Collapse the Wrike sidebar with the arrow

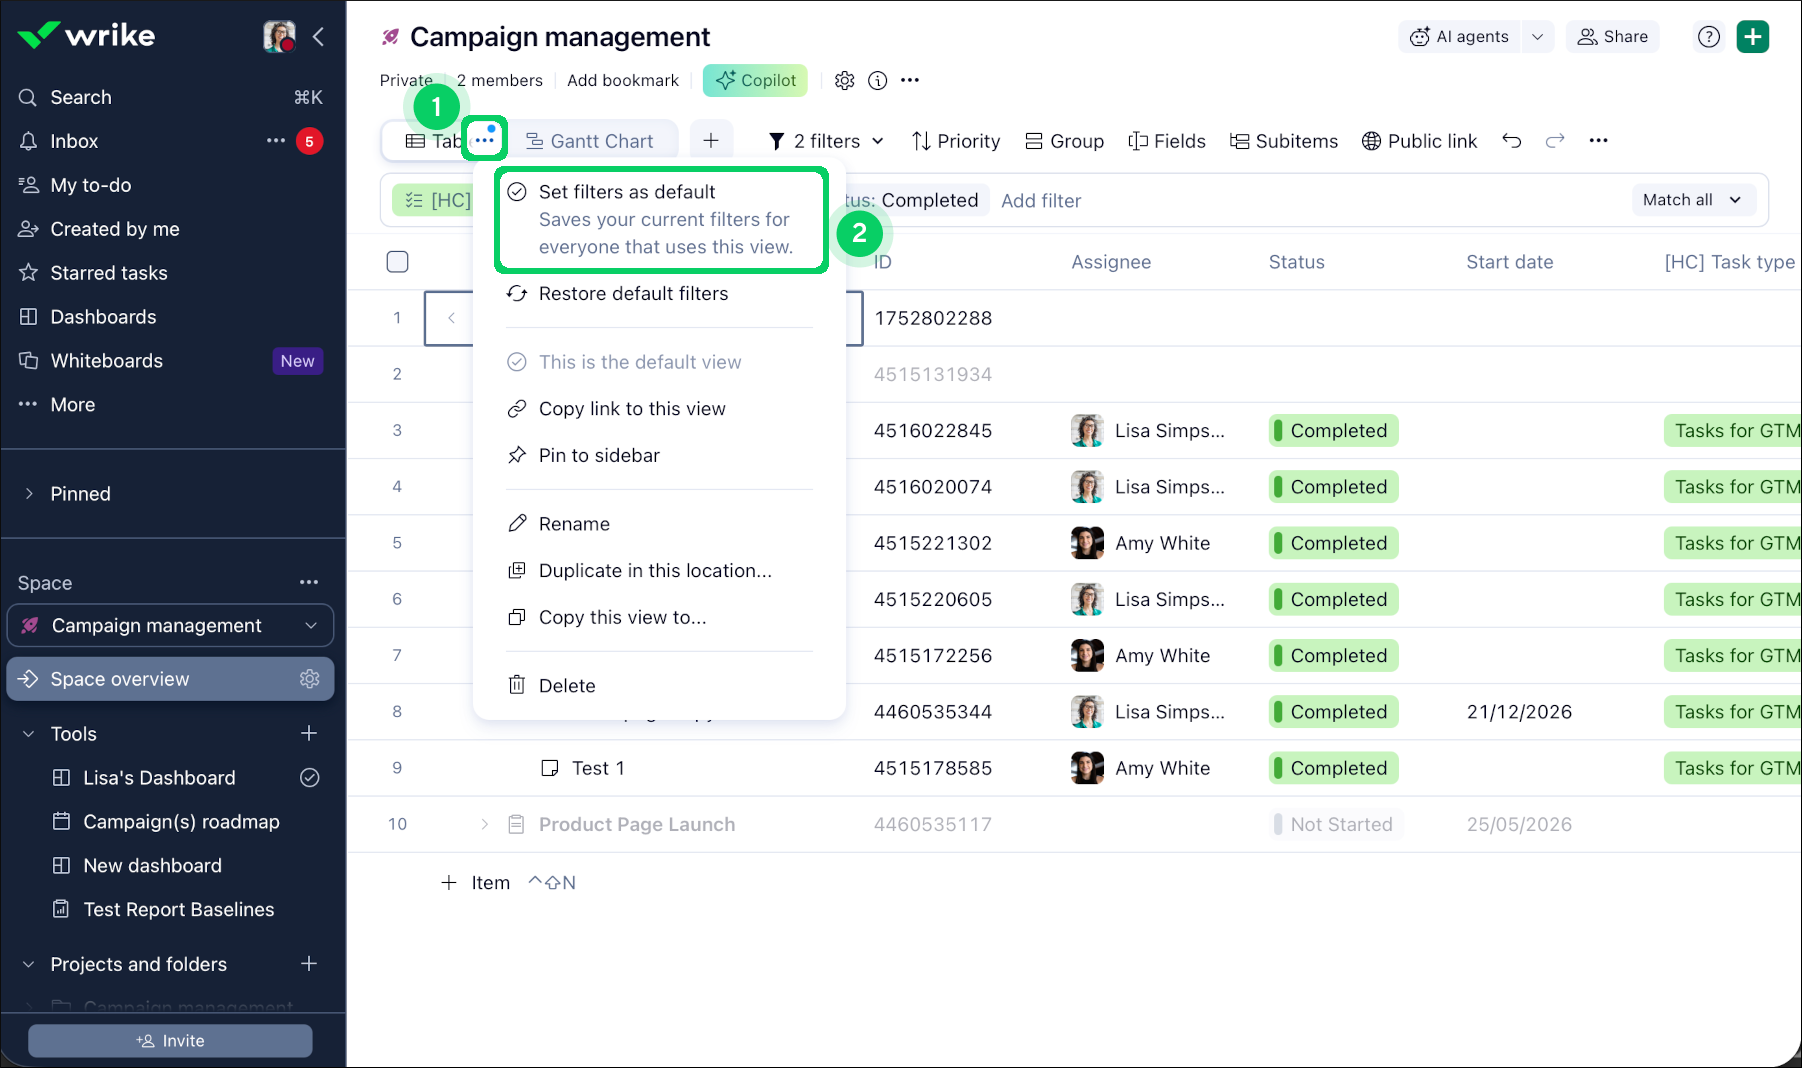pos(318,37)
